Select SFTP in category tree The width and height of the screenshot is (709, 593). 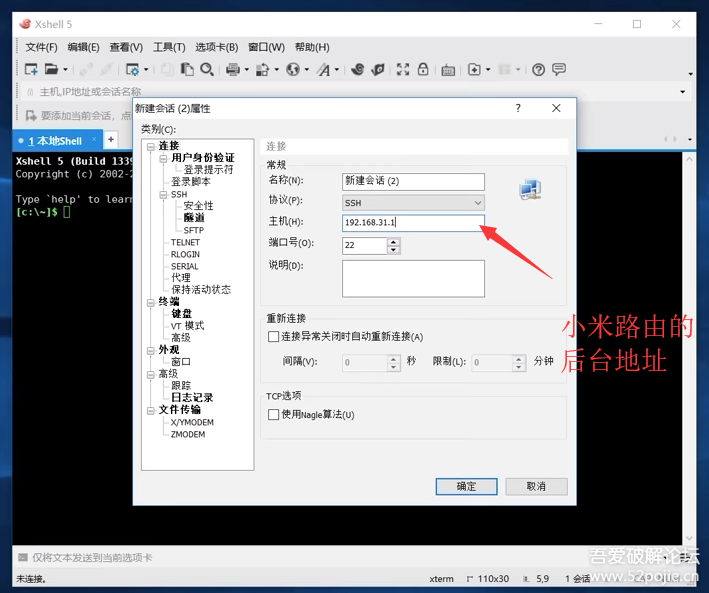coord(194,230)
